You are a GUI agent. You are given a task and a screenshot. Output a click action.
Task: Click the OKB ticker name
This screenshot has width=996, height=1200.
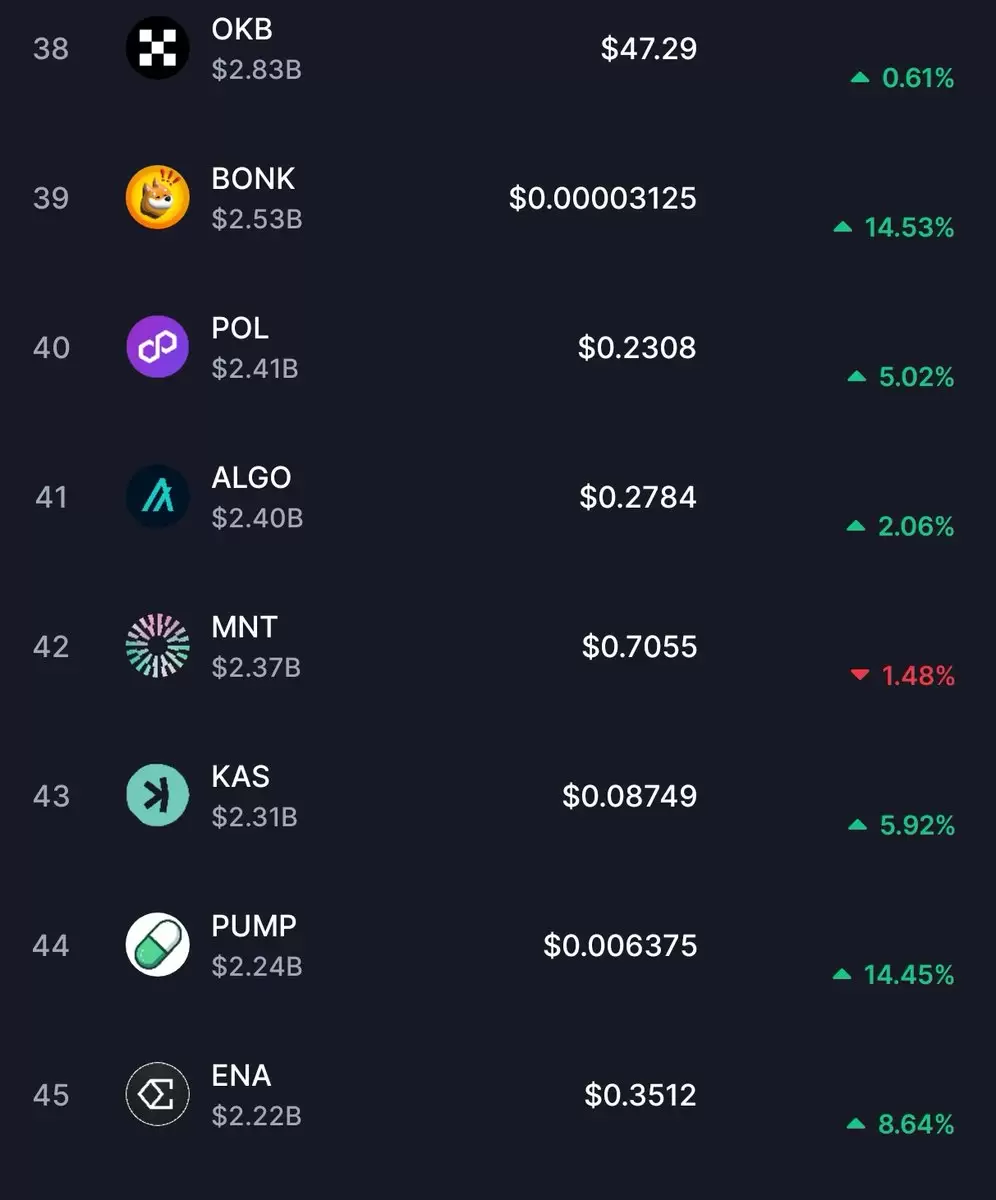click(242, 29)
